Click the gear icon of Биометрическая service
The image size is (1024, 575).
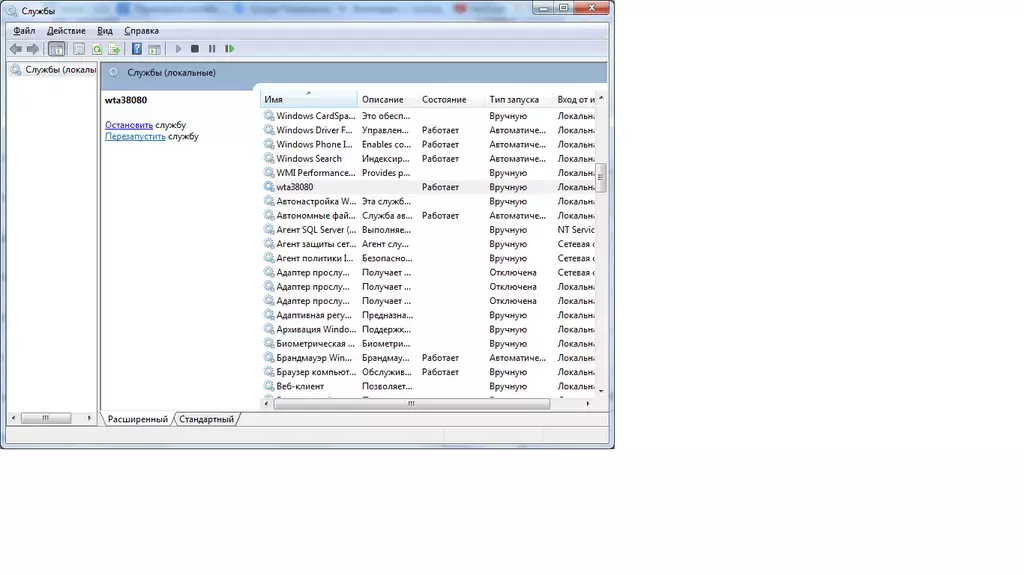click(268, 344)
